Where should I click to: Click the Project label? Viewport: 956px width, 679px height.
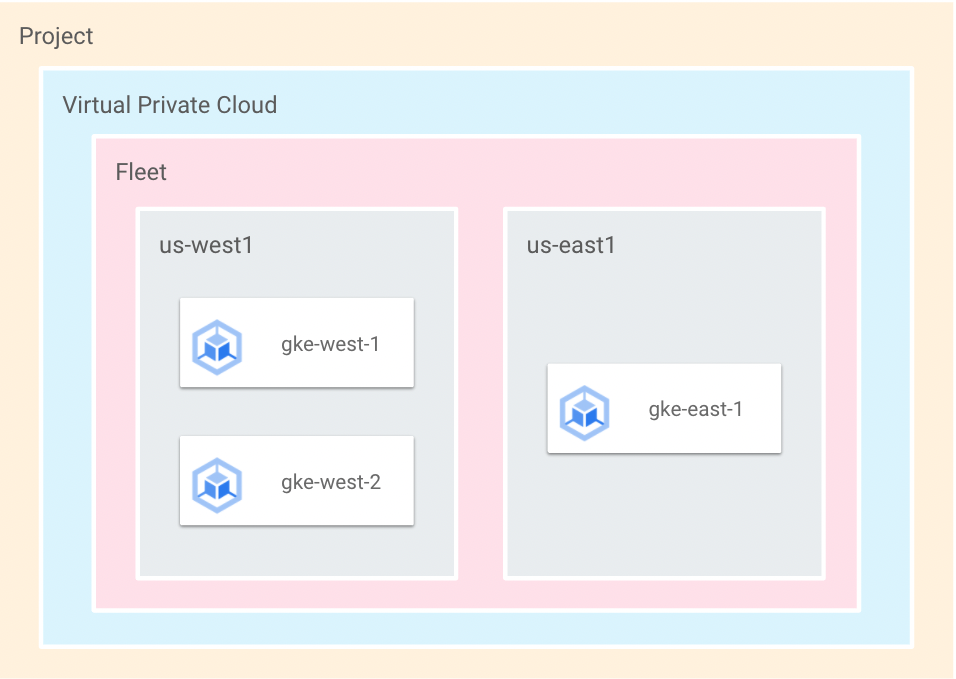point(56,37)
